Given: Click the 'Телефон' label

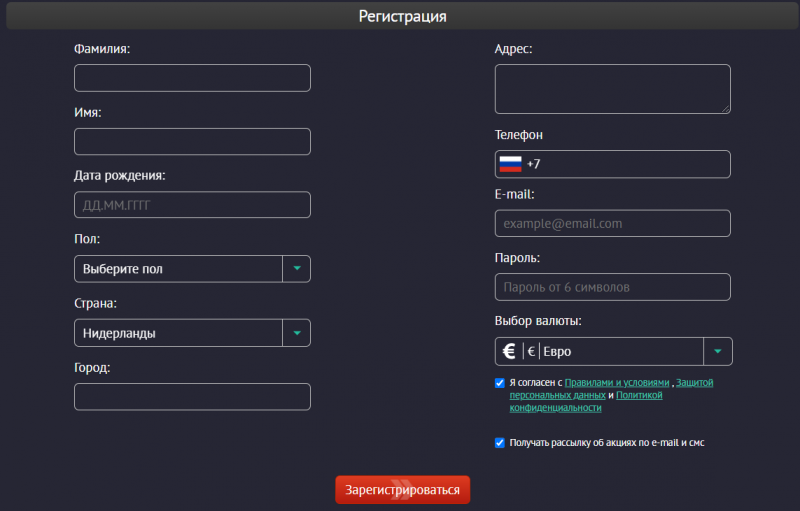Looking at the screenshot, I should point(518,135).
